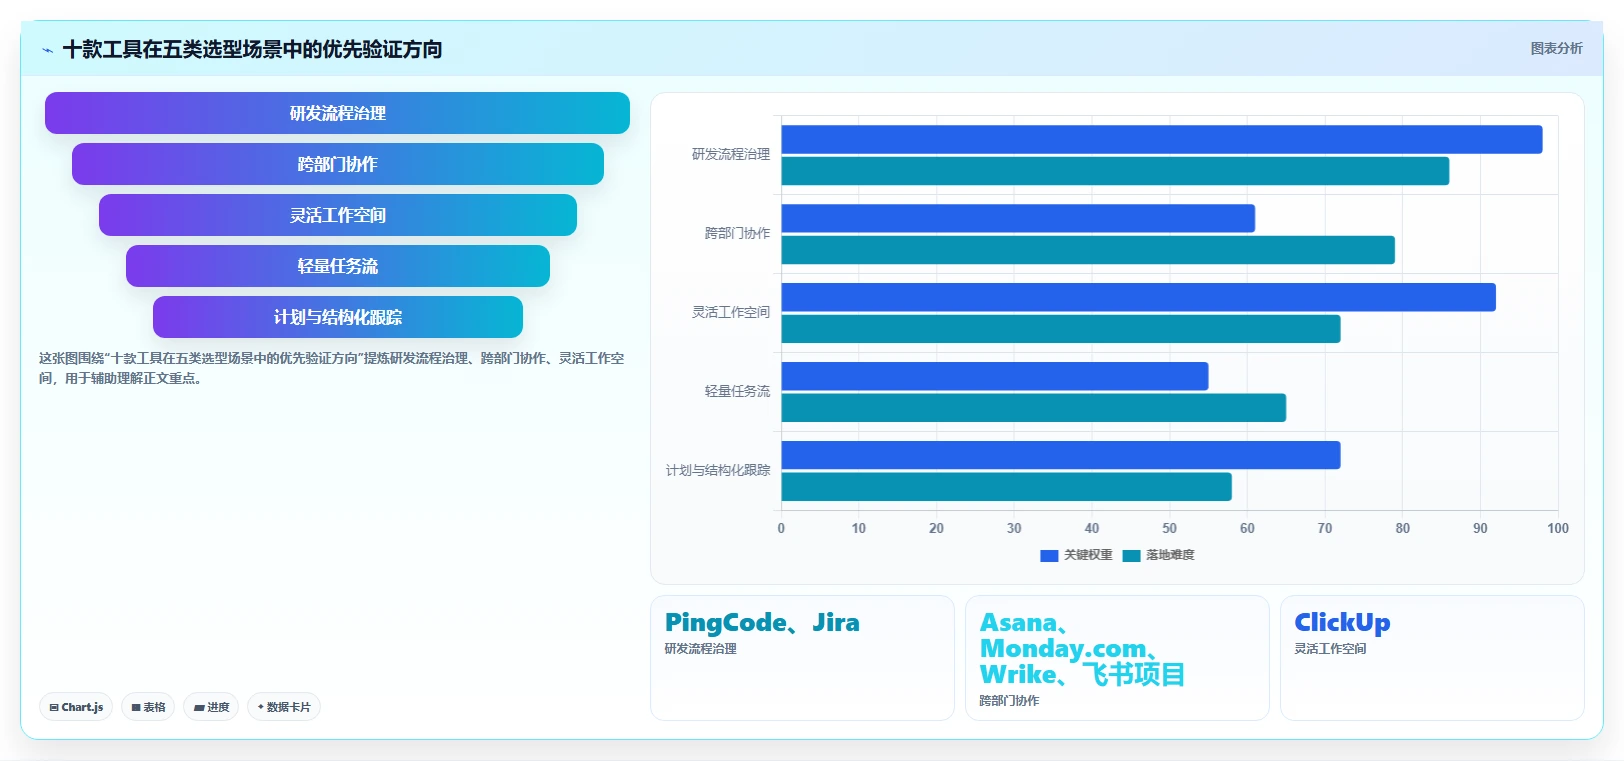Click the 计划与结构化跟踪 y-axis label in chart
This screenshot has height=761, width=1624.
coord(718,470)
